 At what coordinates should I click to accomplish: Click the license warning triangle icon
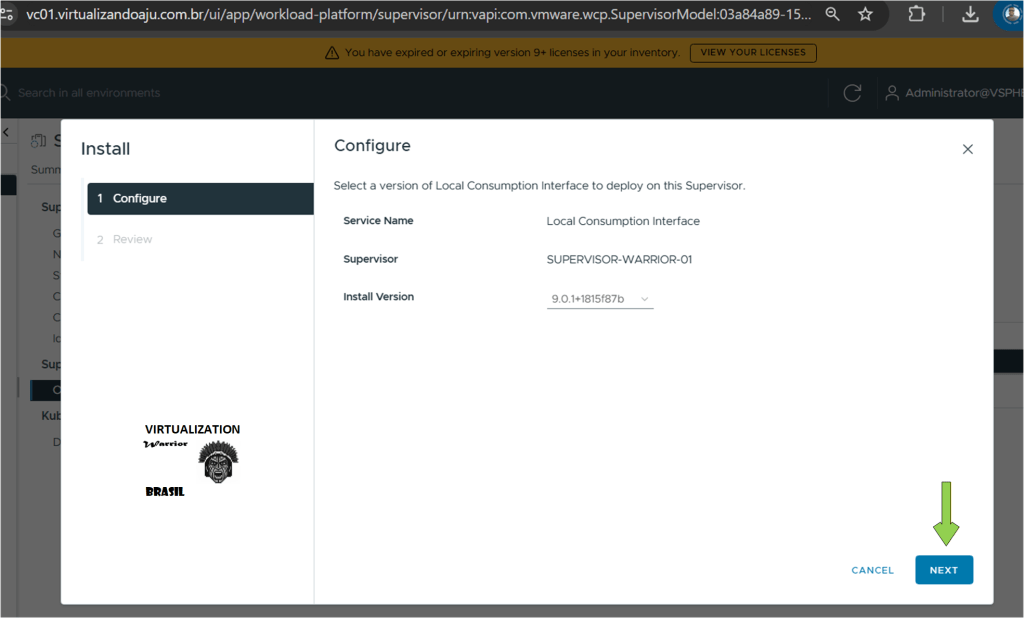pos(332,53)
